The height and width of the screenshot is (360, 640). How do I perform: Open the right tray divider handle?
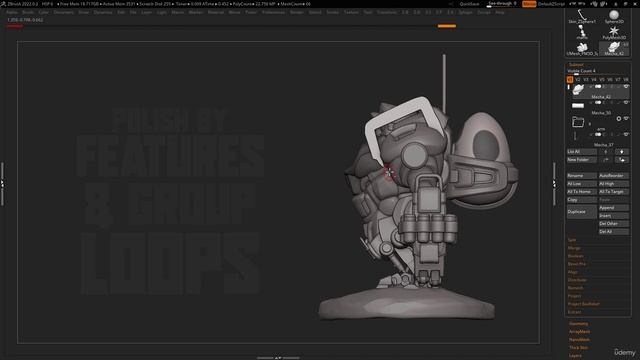pyautogui.click(x=554, y=184)
